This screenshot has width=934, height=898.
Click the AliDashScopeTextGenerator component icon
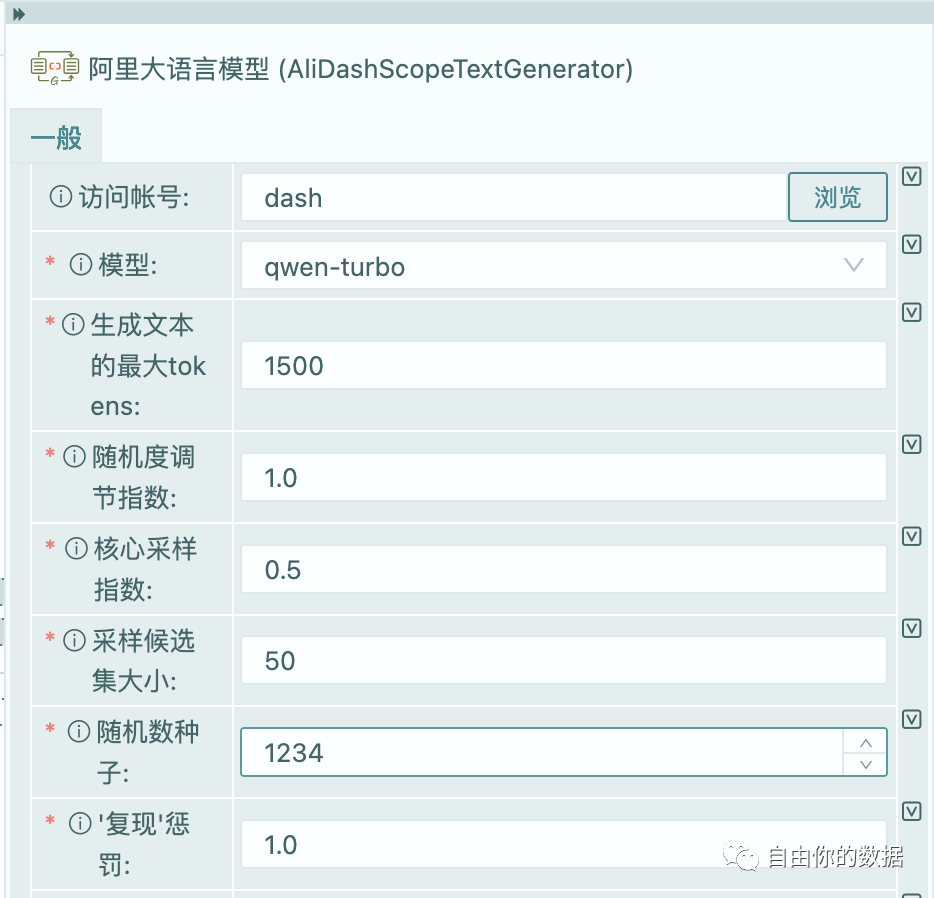point(55,69)
